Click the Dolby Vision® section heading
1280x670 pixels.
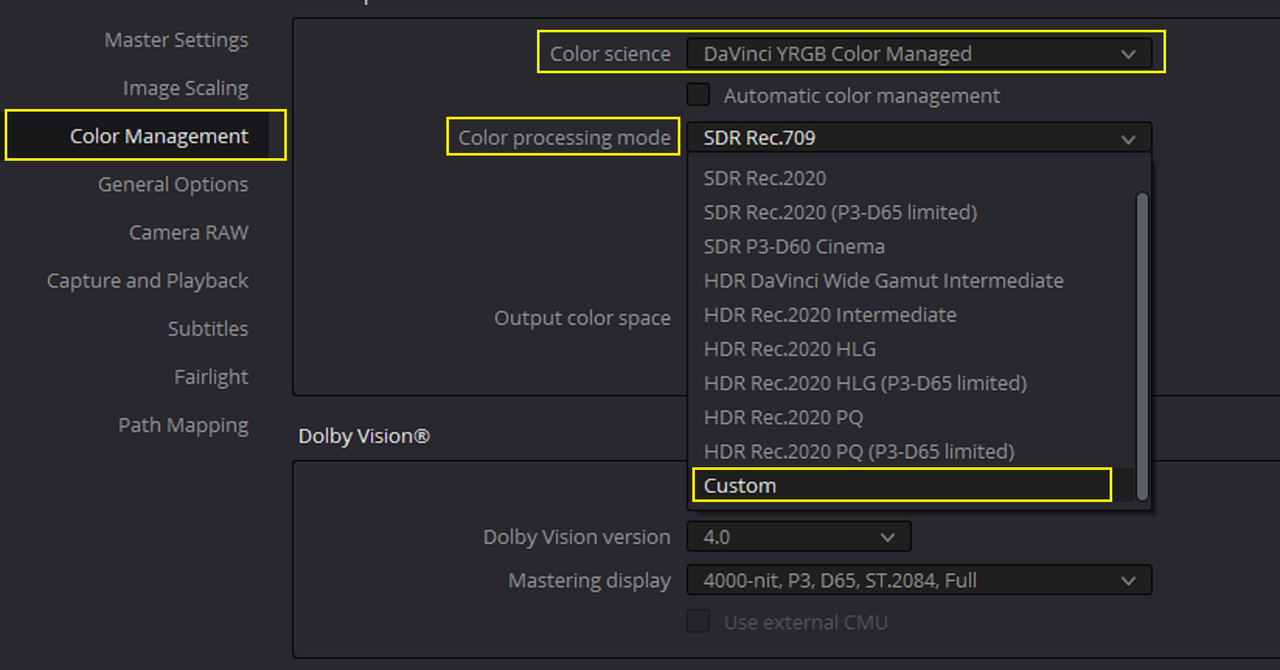(x=364, y=436)
